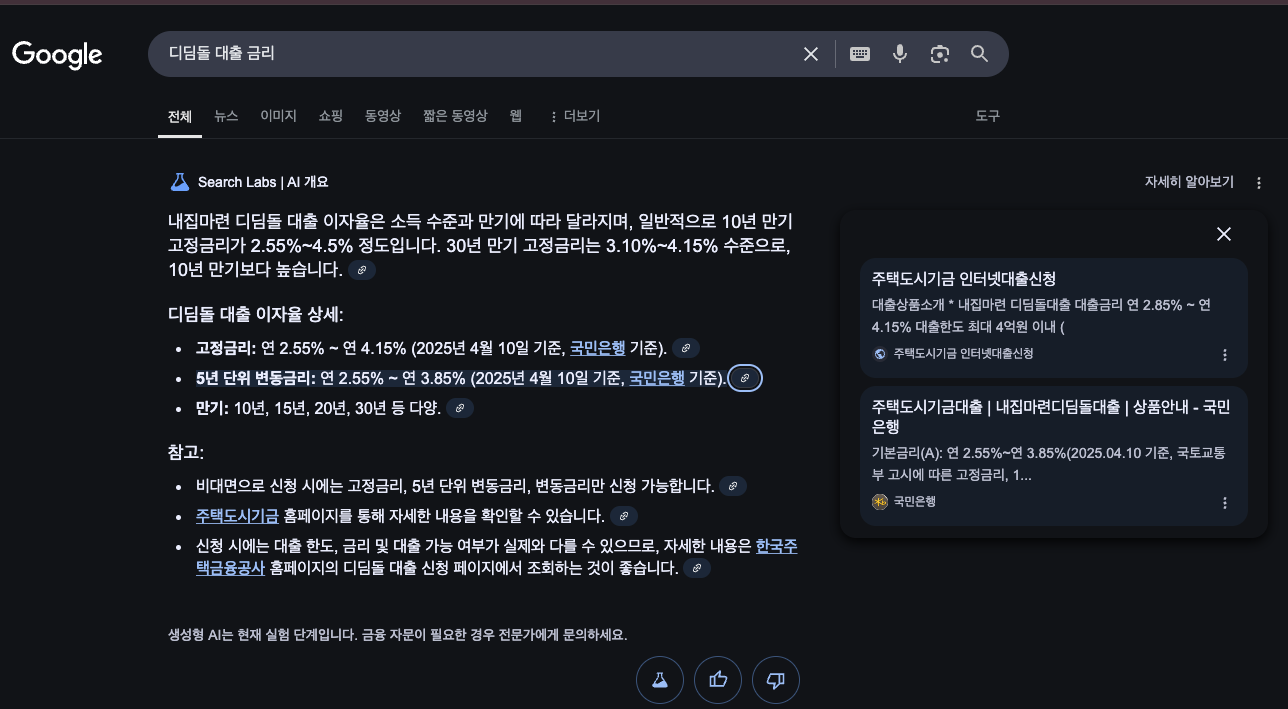Search by image with camera lens icon
This screenshot has width=1288, height=709.
pos(939,54)
